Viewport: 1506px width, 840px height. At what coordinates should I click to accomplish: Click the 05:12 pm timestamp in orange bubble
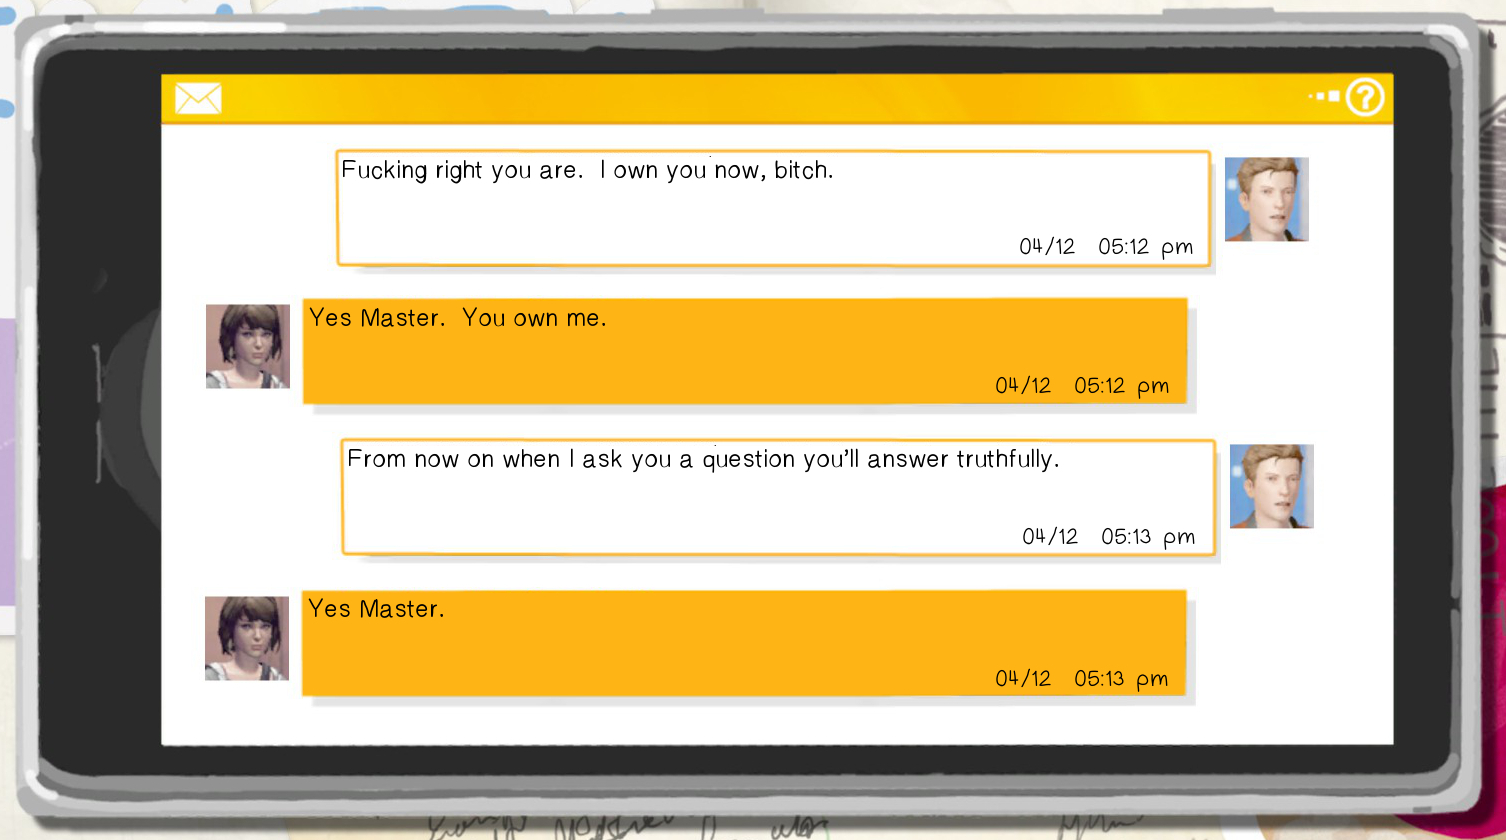coord(1121,386)
